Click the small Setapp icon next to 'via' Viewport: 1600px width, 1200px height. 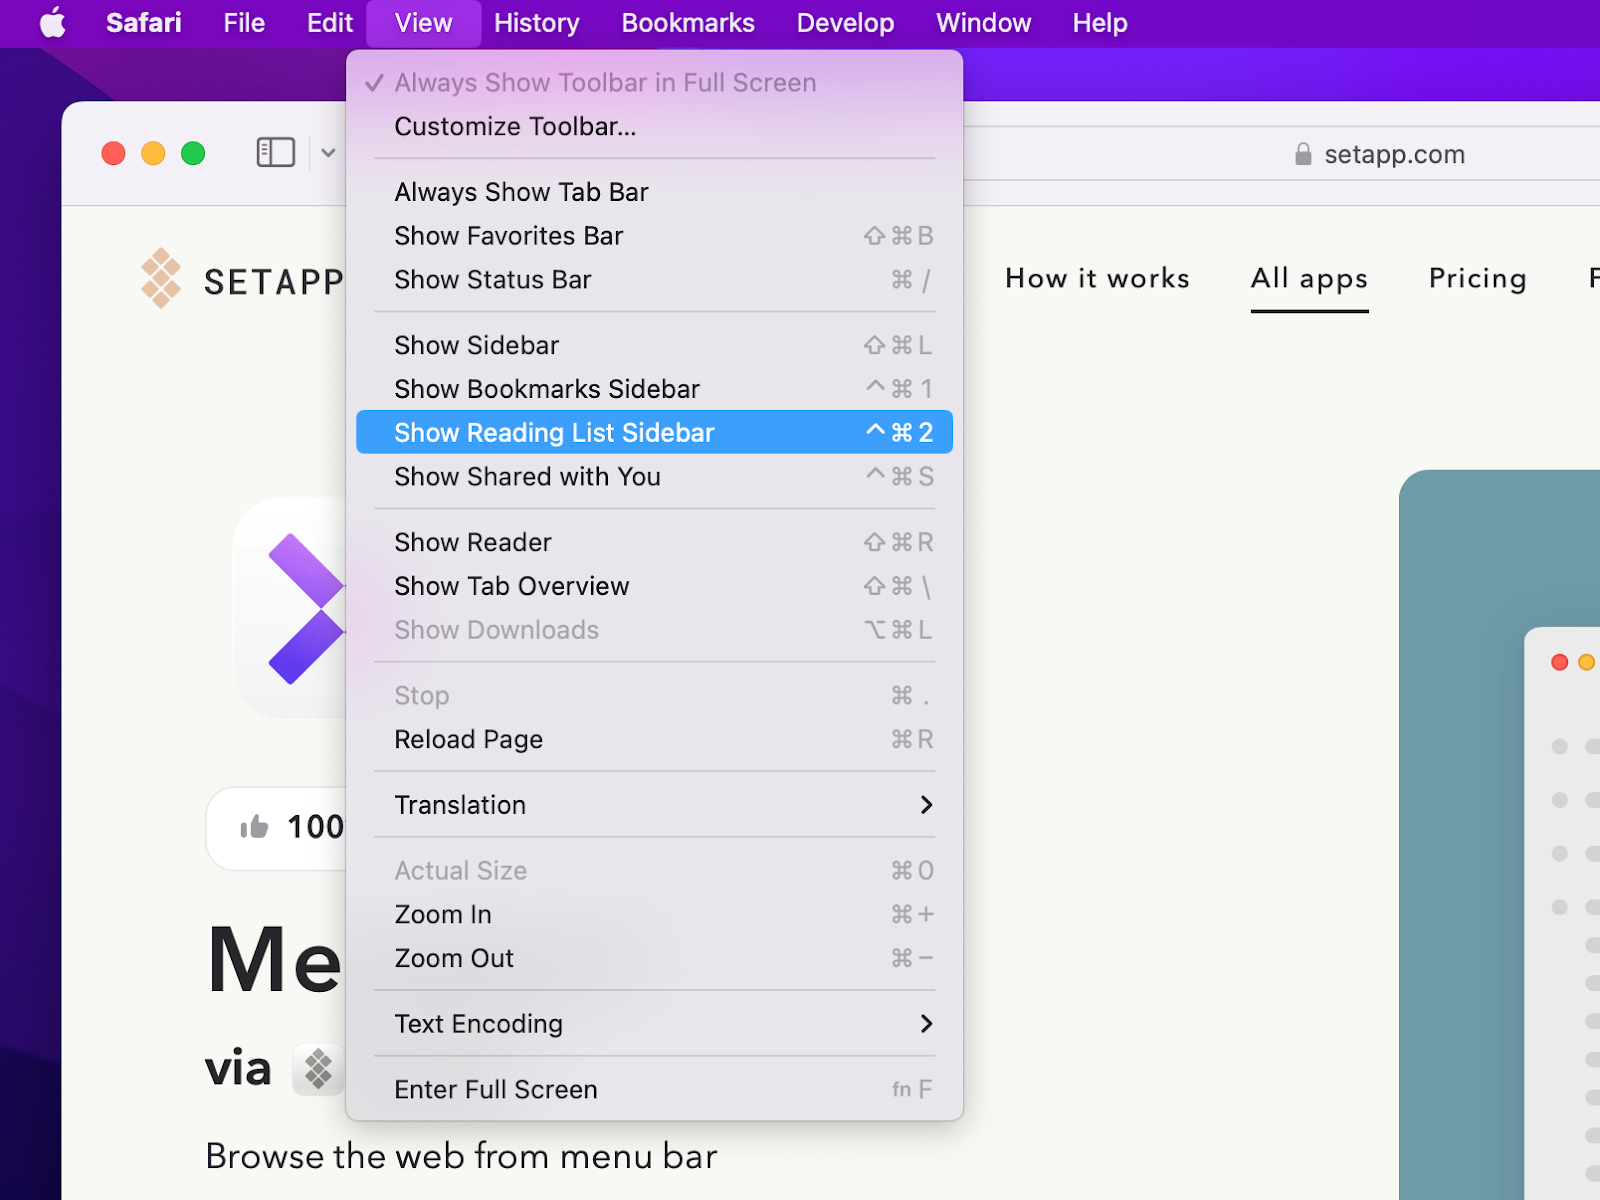[x=316, y=1069]
